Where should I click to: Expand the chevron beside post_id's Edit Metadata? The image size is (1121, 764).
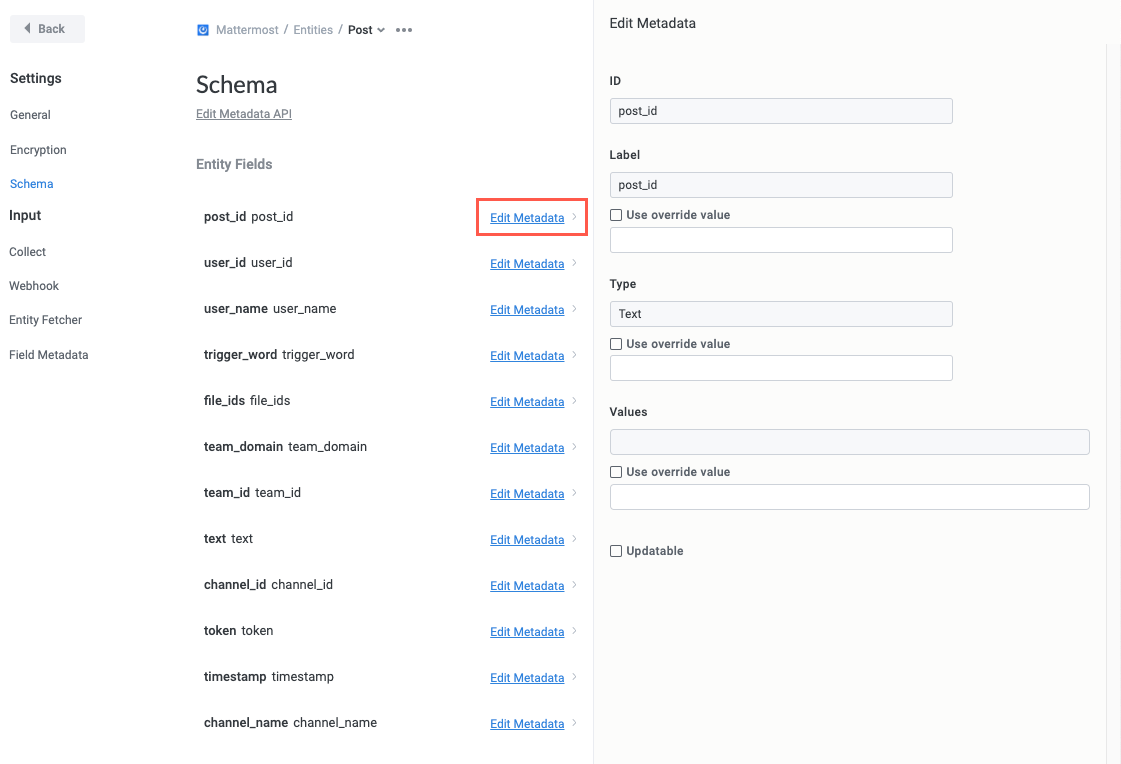click(x=572, y=217)
